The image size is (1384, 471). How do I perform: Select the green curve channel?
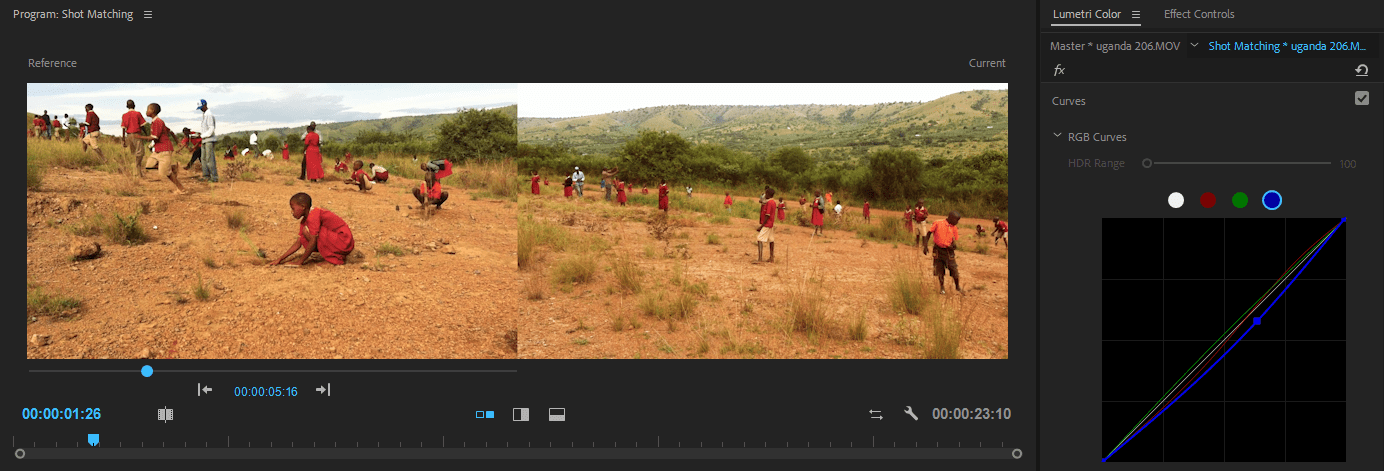pyautogui.click(x=1240, y=200)
